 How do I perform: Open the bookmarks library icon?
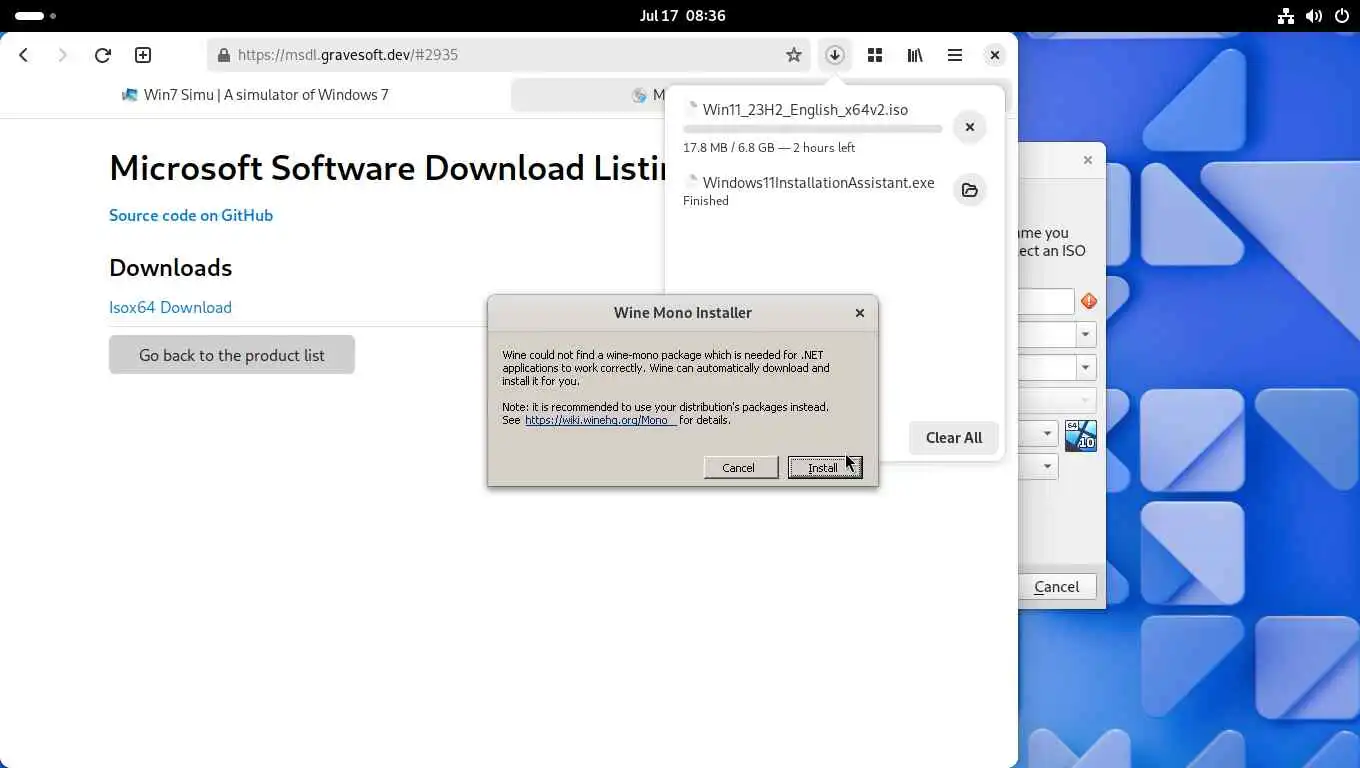tap(915, 55)
